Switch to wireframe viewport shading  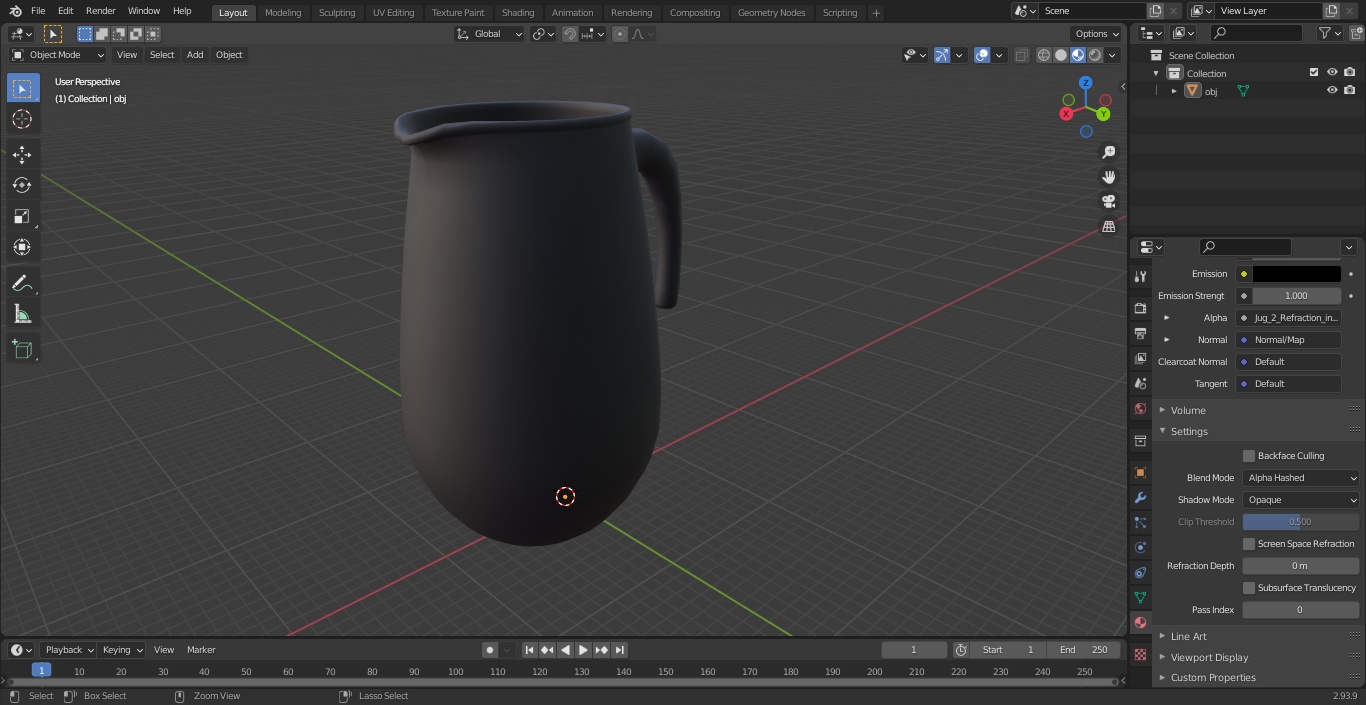1043,55
